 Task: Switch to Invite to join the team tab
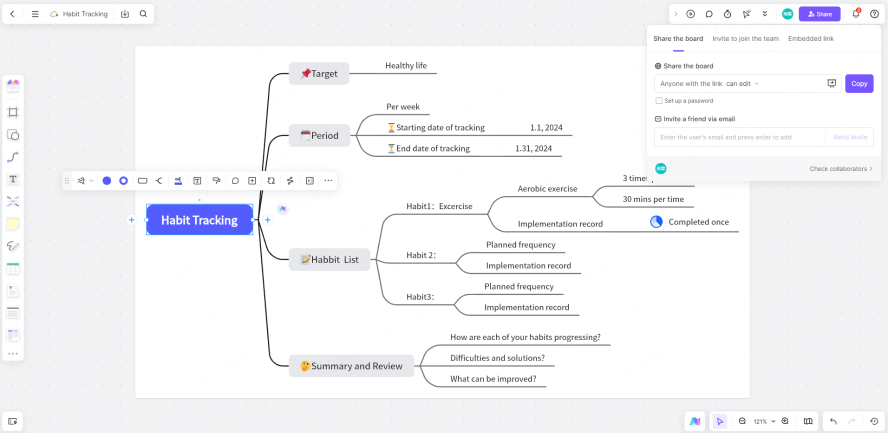(745, 38)
